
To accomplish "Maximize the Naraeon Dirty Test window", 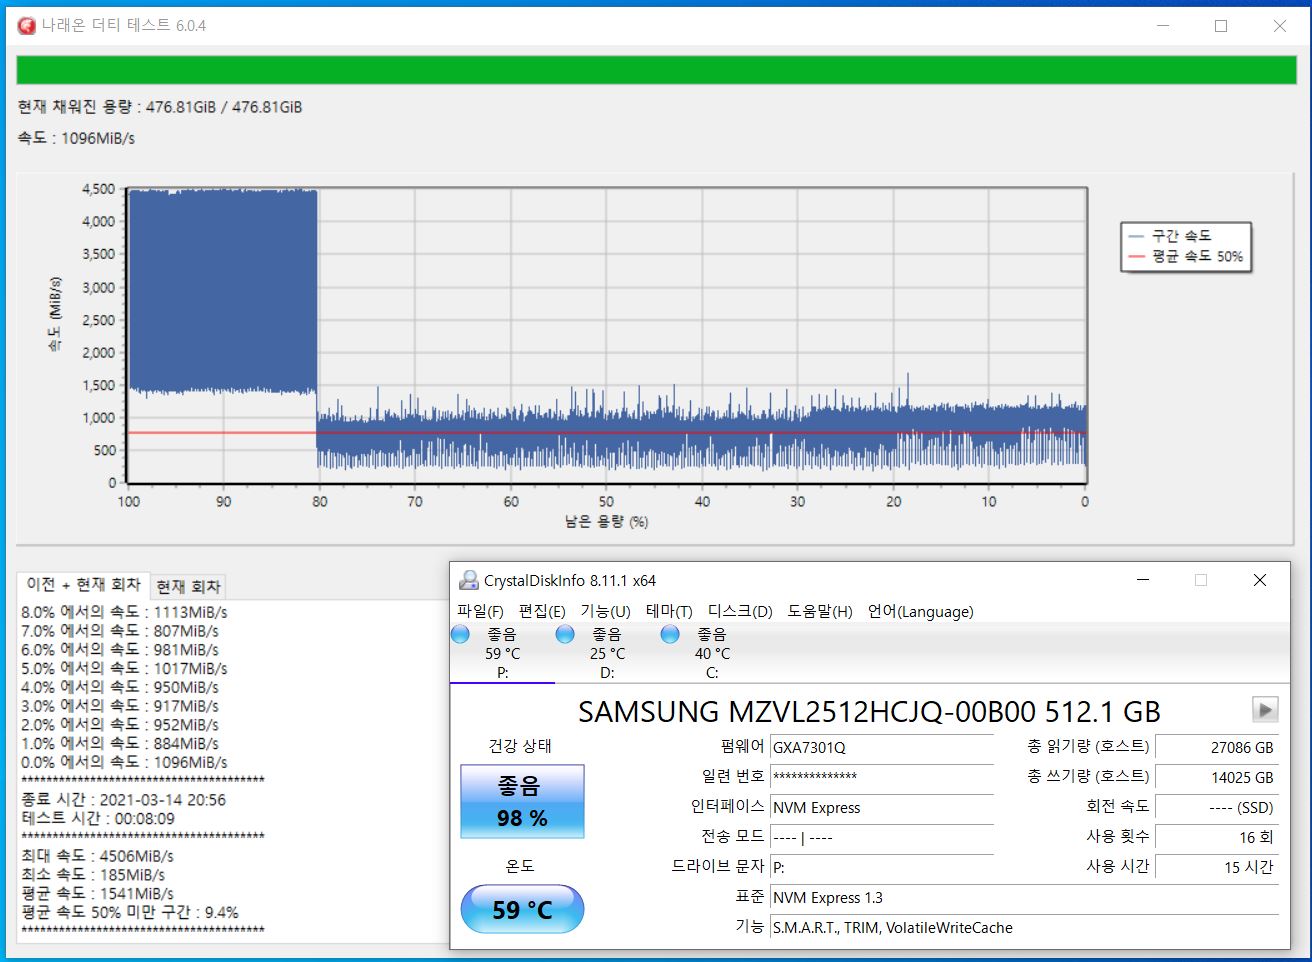I will [x=1221, y=26].
